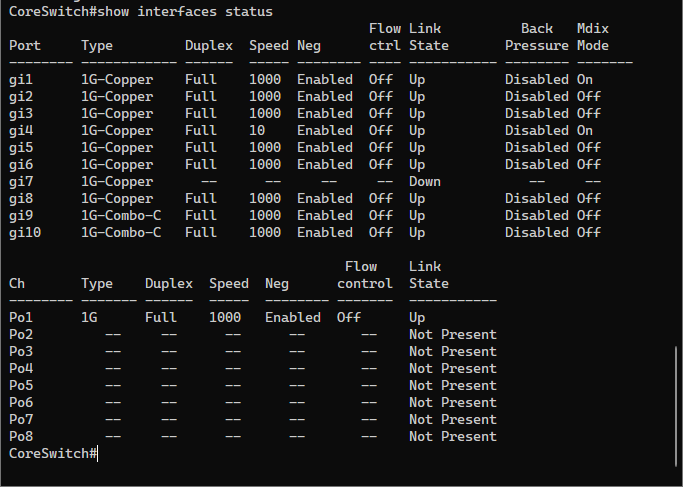Click the 'Ch' column header

pos(17,283)
